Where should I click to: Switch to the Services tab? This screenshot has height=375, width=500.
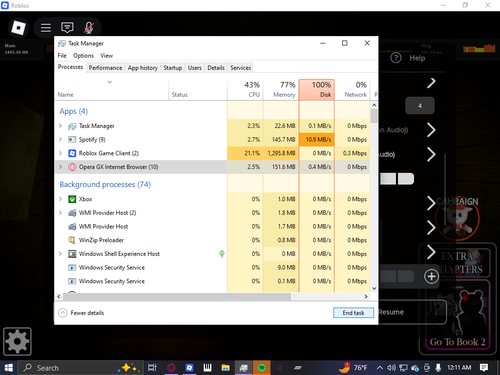pos(241,68)
